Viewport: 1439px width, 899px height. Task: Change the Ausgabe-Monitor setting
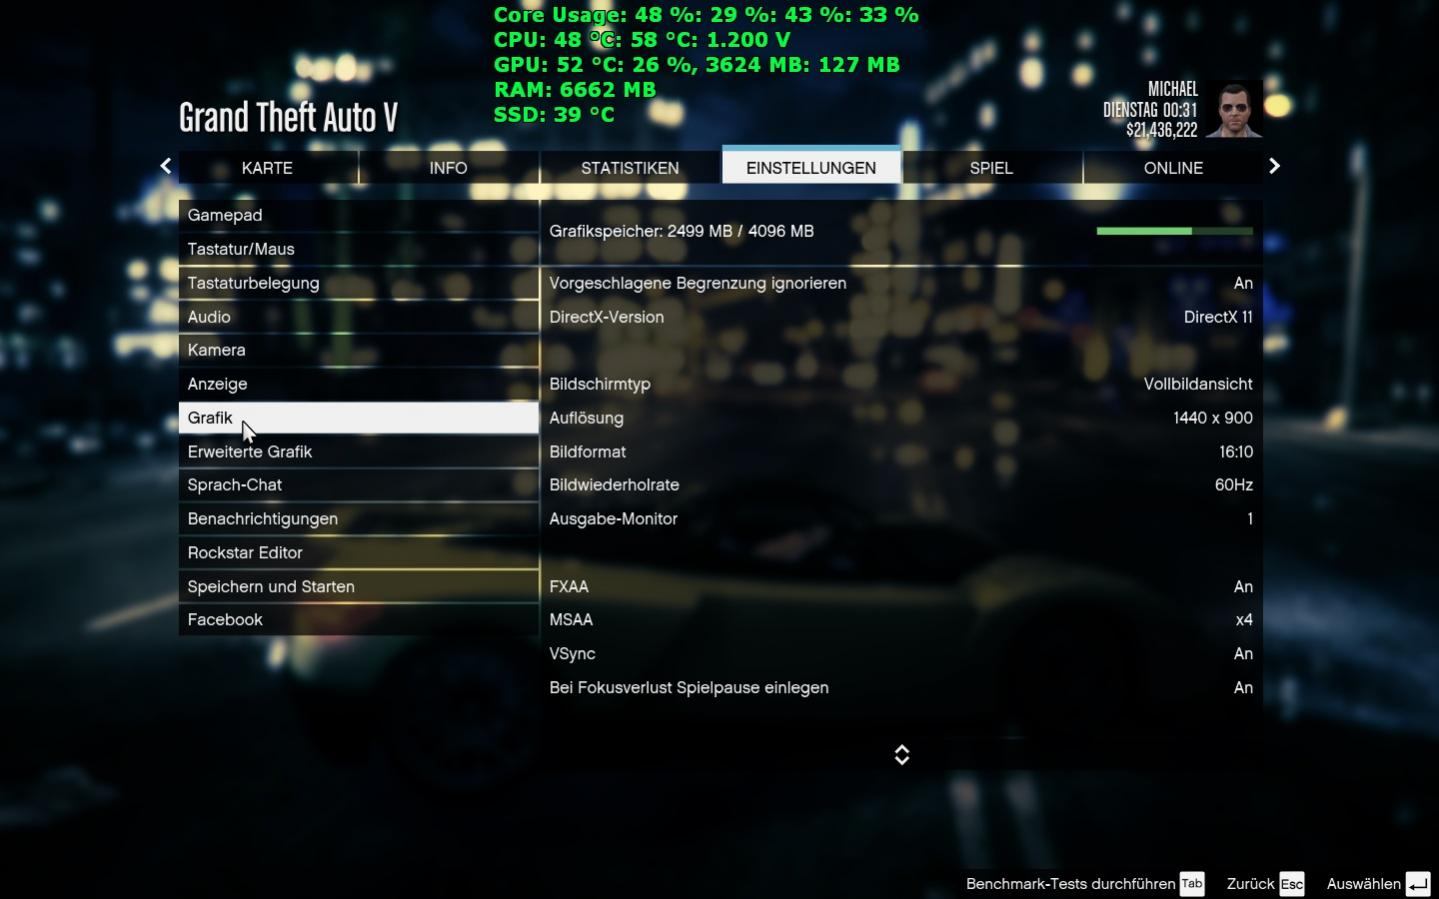point(901,519)
